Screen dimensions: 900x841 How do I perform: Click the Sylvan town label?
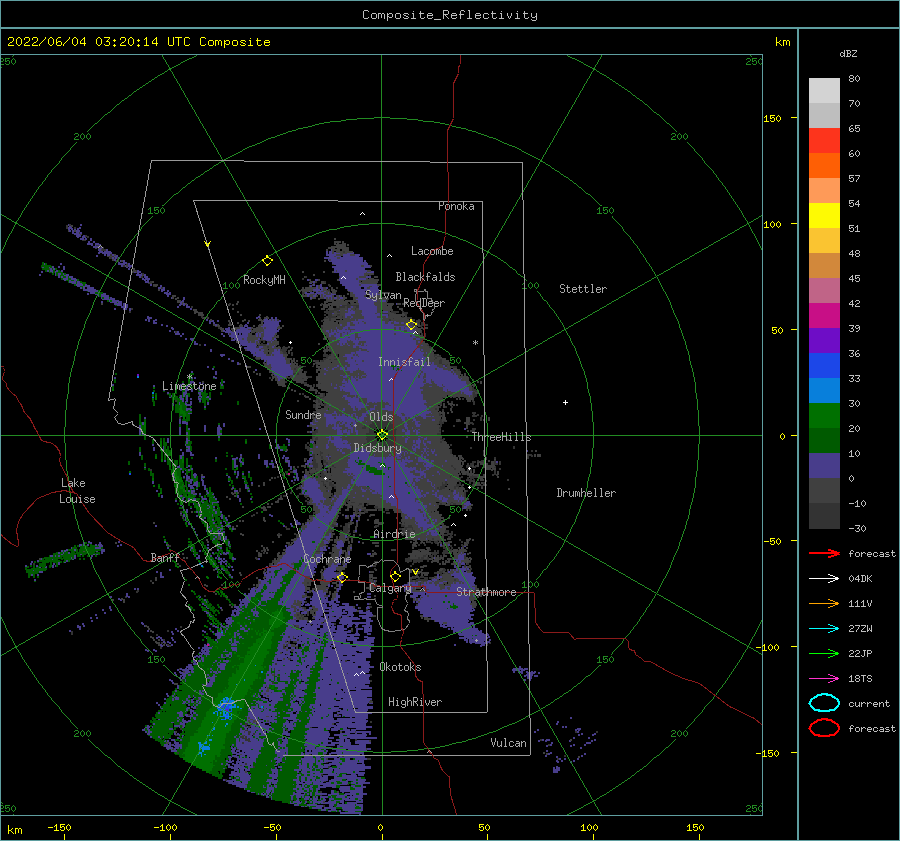click(383, 295)
